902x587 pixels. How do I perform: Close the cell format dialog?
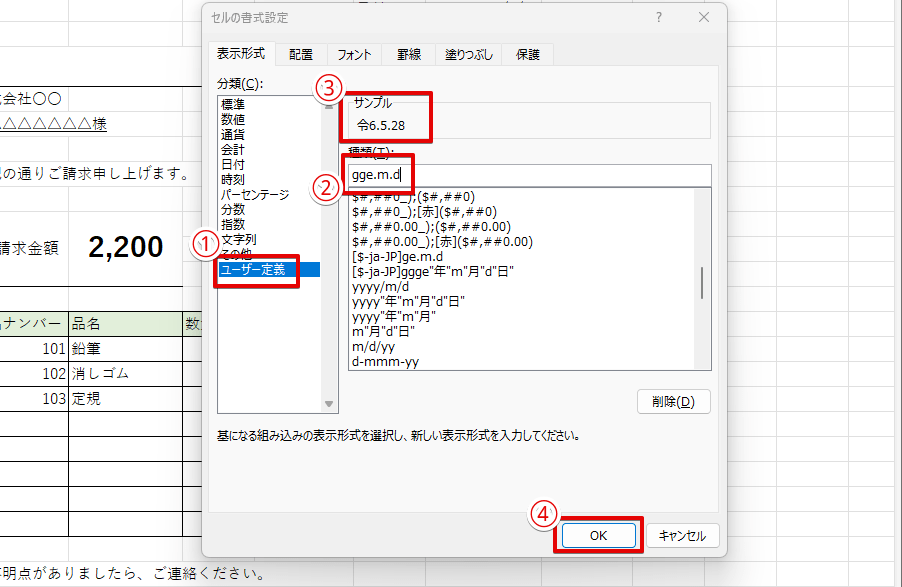coord(704,18)
